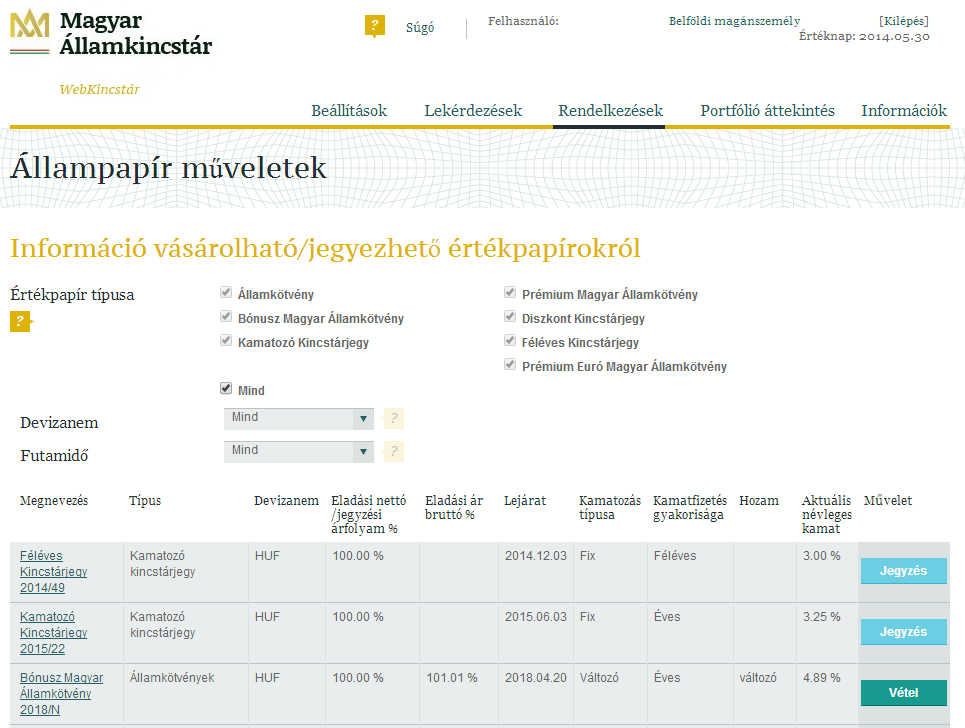The image size is (965, 728).
Task: Toggle the Államkötvény checkbox
Action: [226, 292]
